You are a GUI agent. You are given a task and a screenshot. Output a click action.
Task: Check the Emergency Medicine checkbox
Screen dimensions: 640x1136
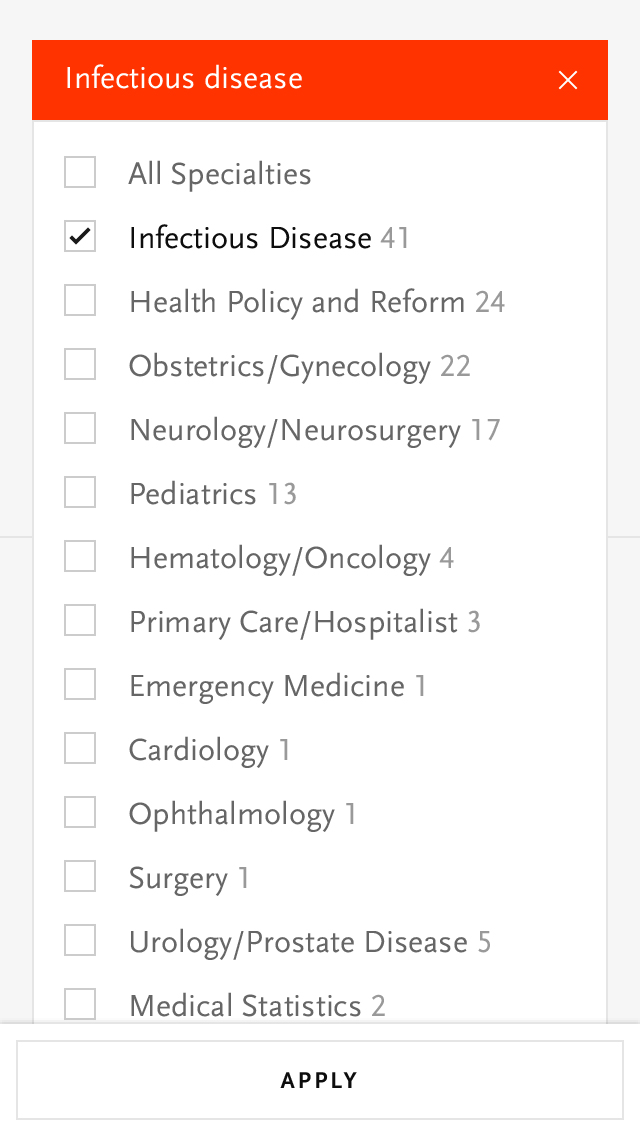(x=80, y=685)
